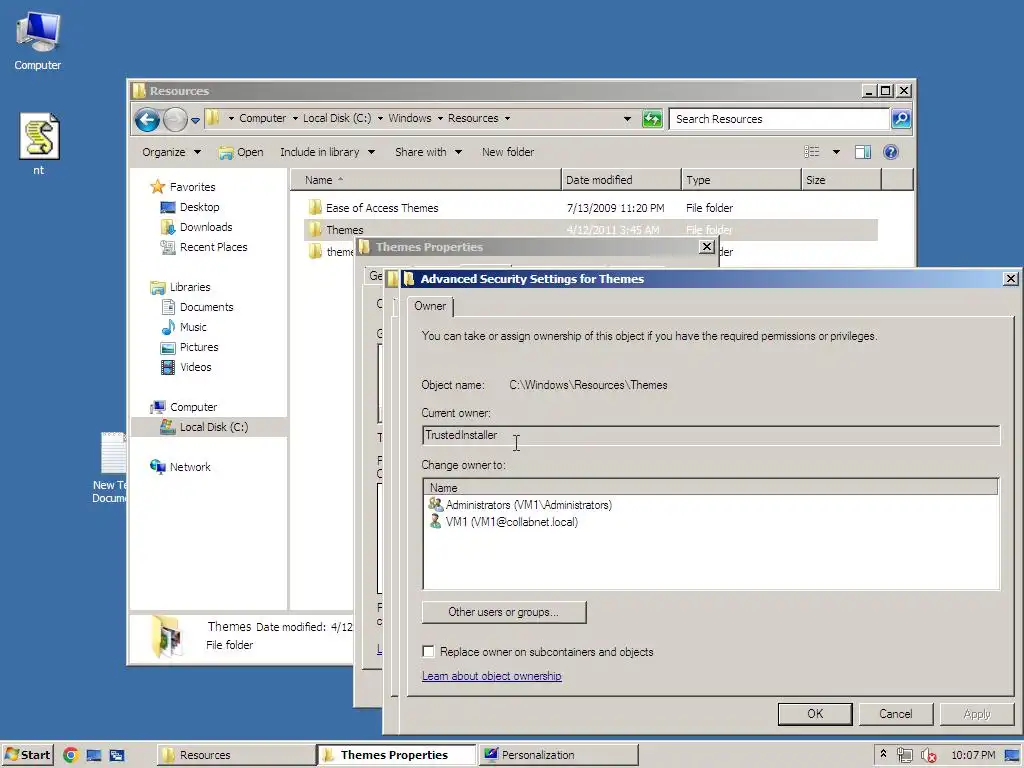
Task: Select Network in the navigation pane
Action: 189,467
